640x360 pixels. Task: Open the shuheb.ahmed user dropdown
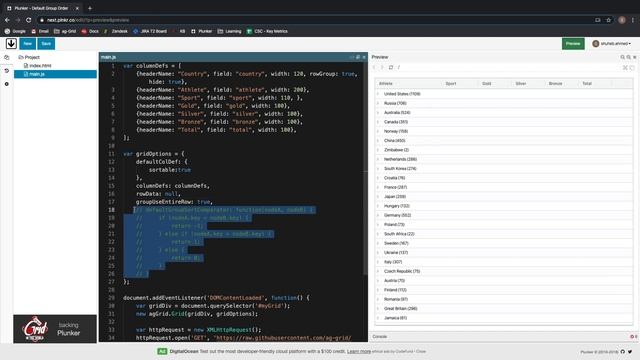(x=611, y=44)
